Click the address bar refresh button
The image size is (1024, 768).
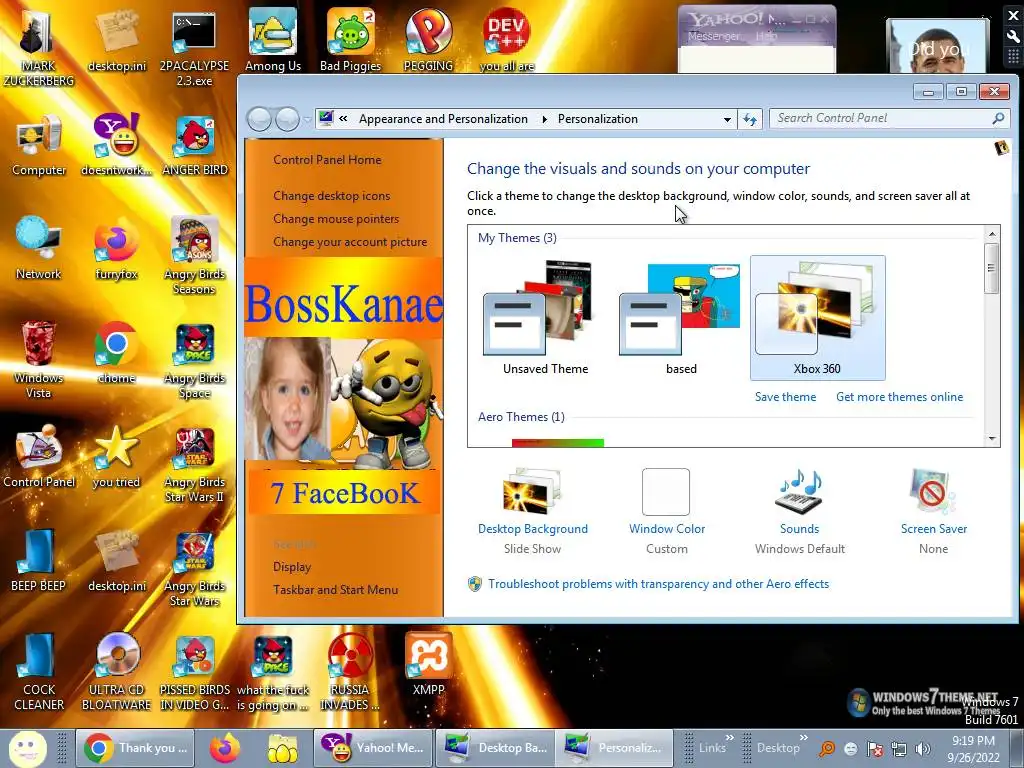click(750, 119)
